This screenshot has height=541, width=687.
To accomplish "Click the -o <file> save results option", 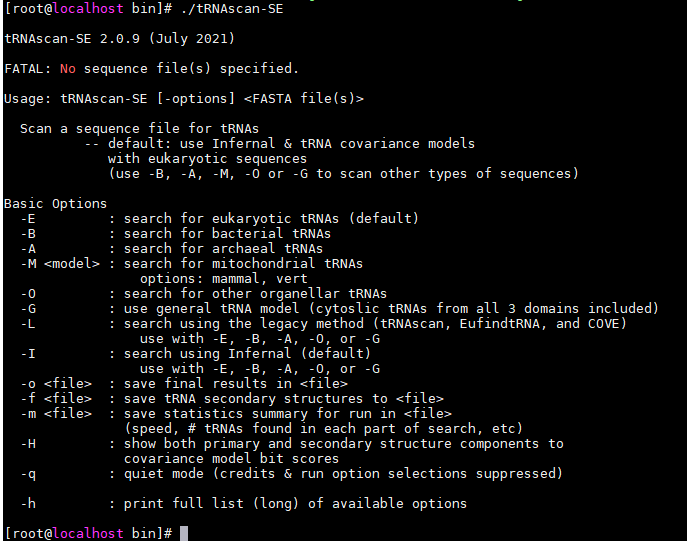I will [184, 384].
